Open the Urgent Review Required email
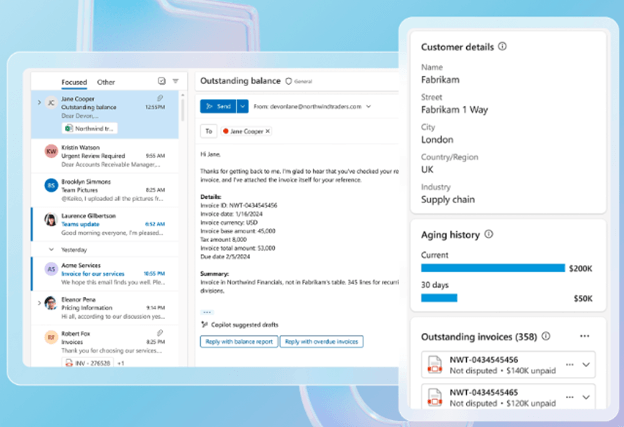The width and height of the screenshot is (624, 427). click(x=105, y=156)
